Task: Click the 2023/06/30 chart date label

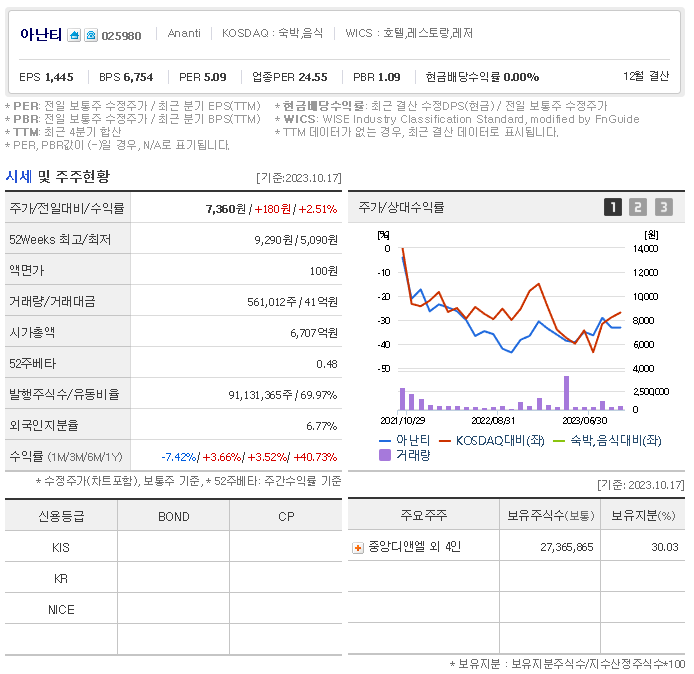Action: pos(584,420)
